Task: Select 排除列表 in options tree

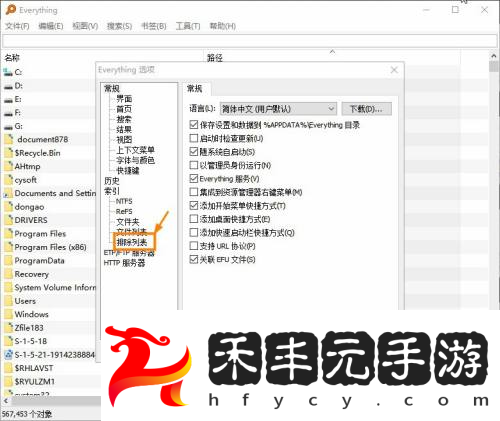Action: click(x=132, y=242)
